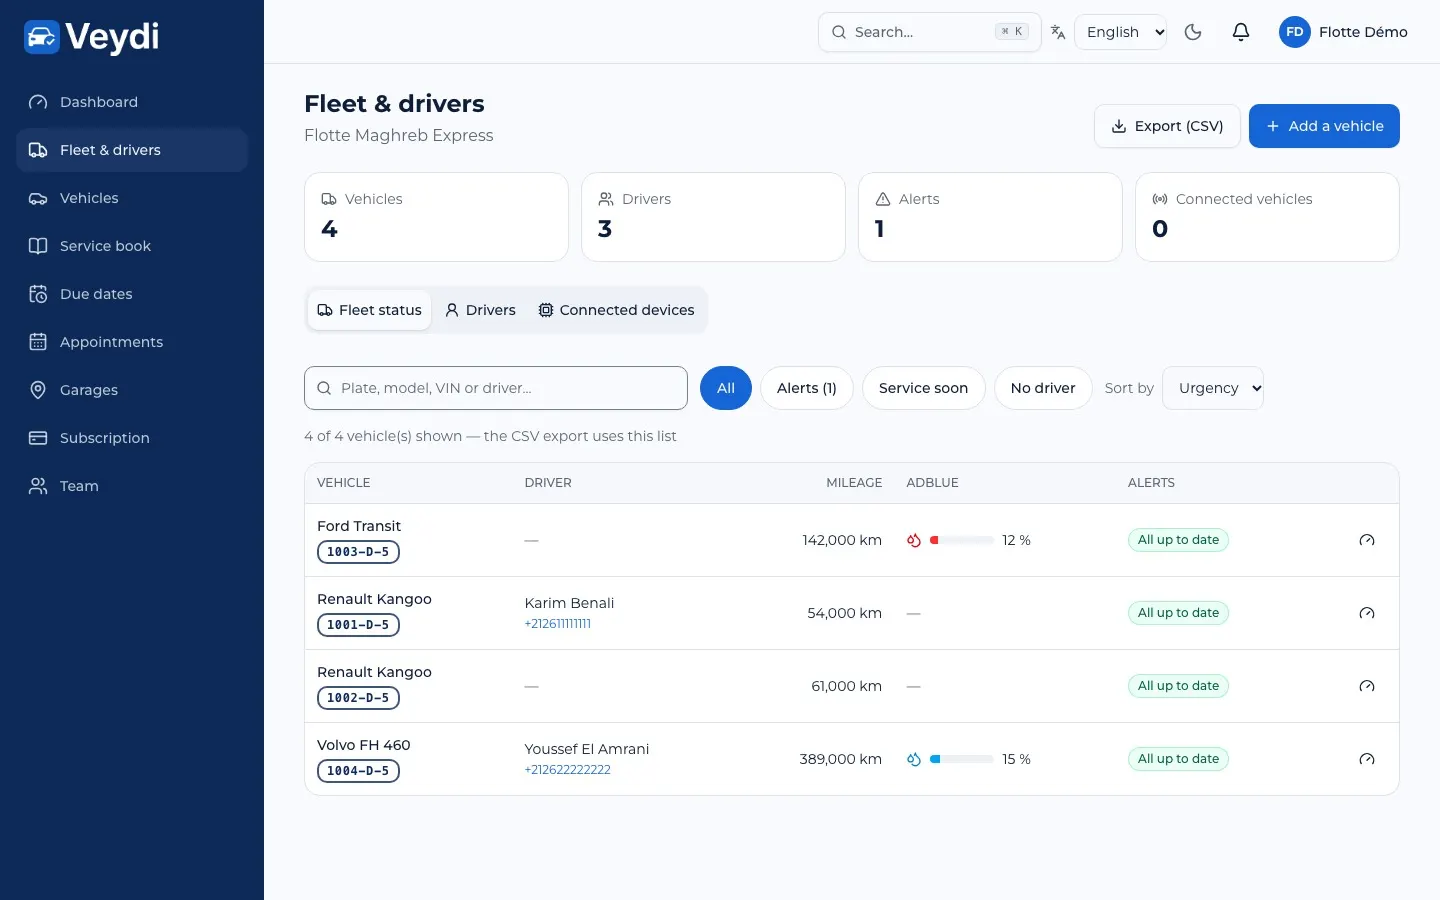
Task: Go to Dashboard in sidebar
Action: tap(132, 102)
